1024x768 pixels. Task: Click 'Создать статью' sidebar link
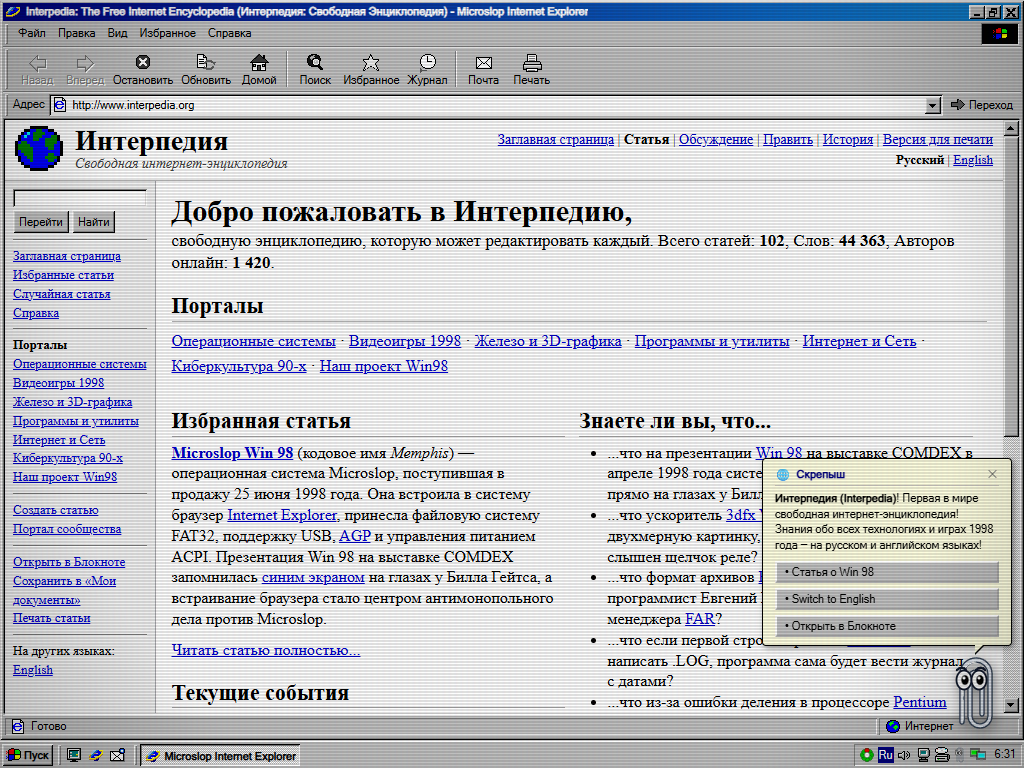[x=56, y=510]
